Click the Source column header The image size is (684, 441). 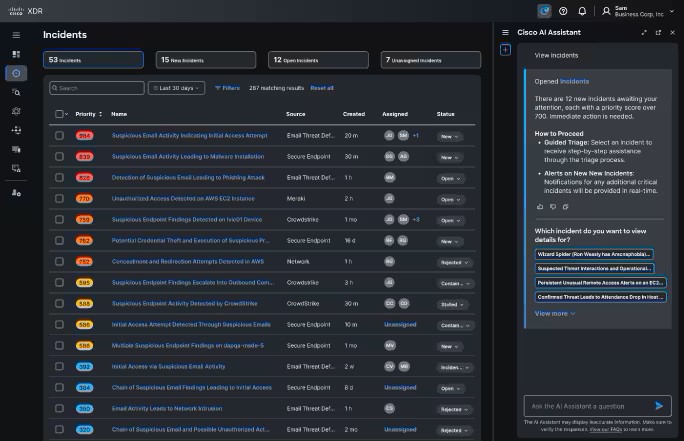coord(295,114)
